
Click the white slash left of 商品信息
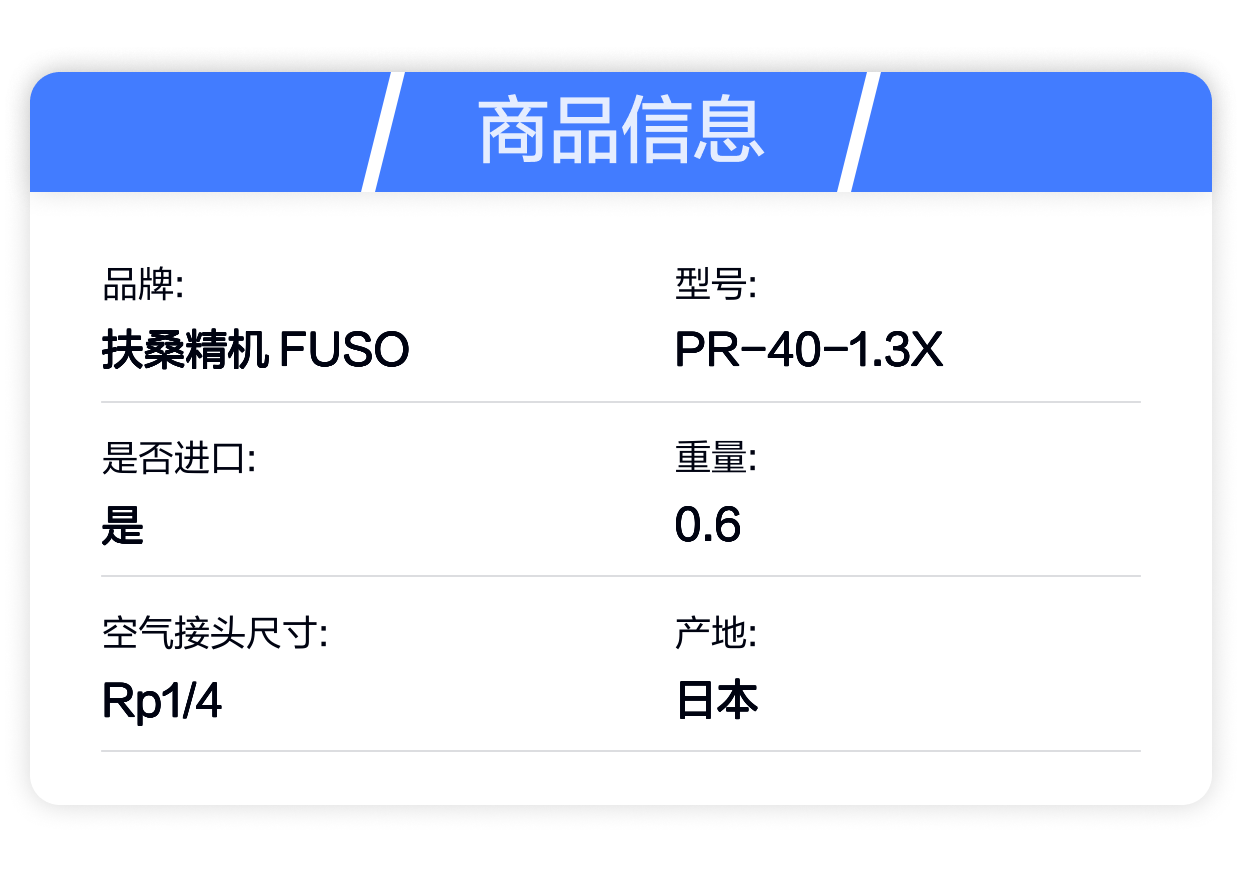pos(382,132)
